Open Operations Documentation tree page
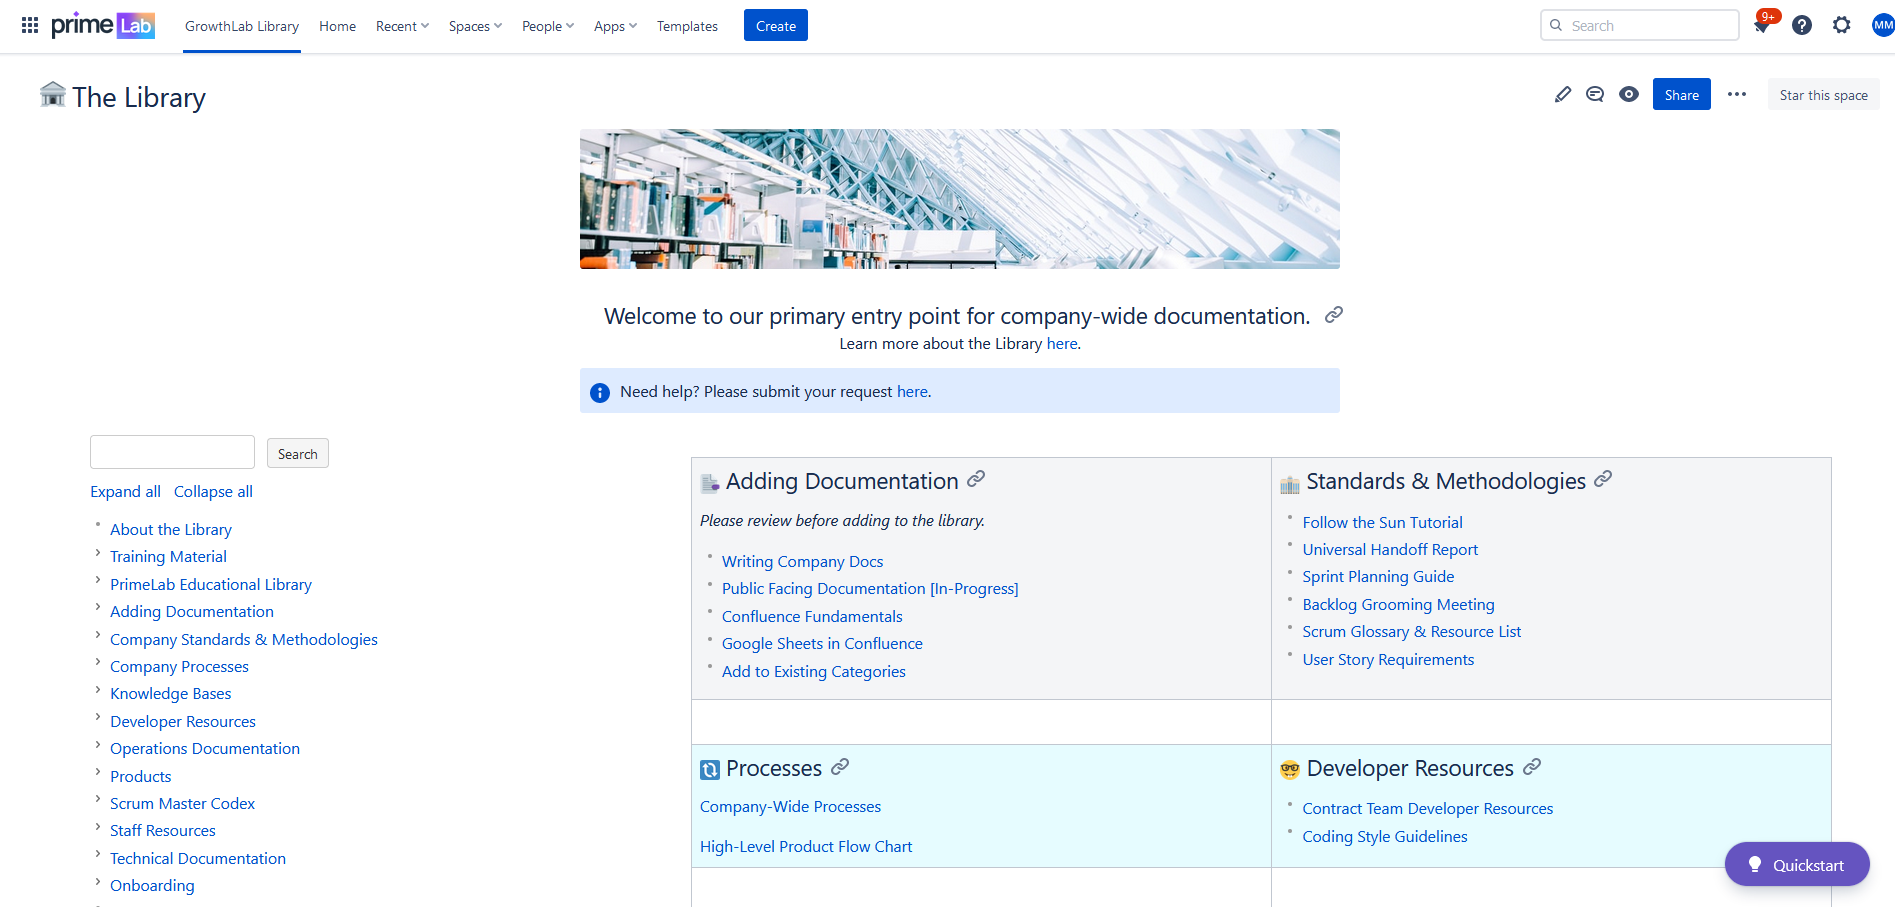The image size is (1895, 907). (205, 748)
